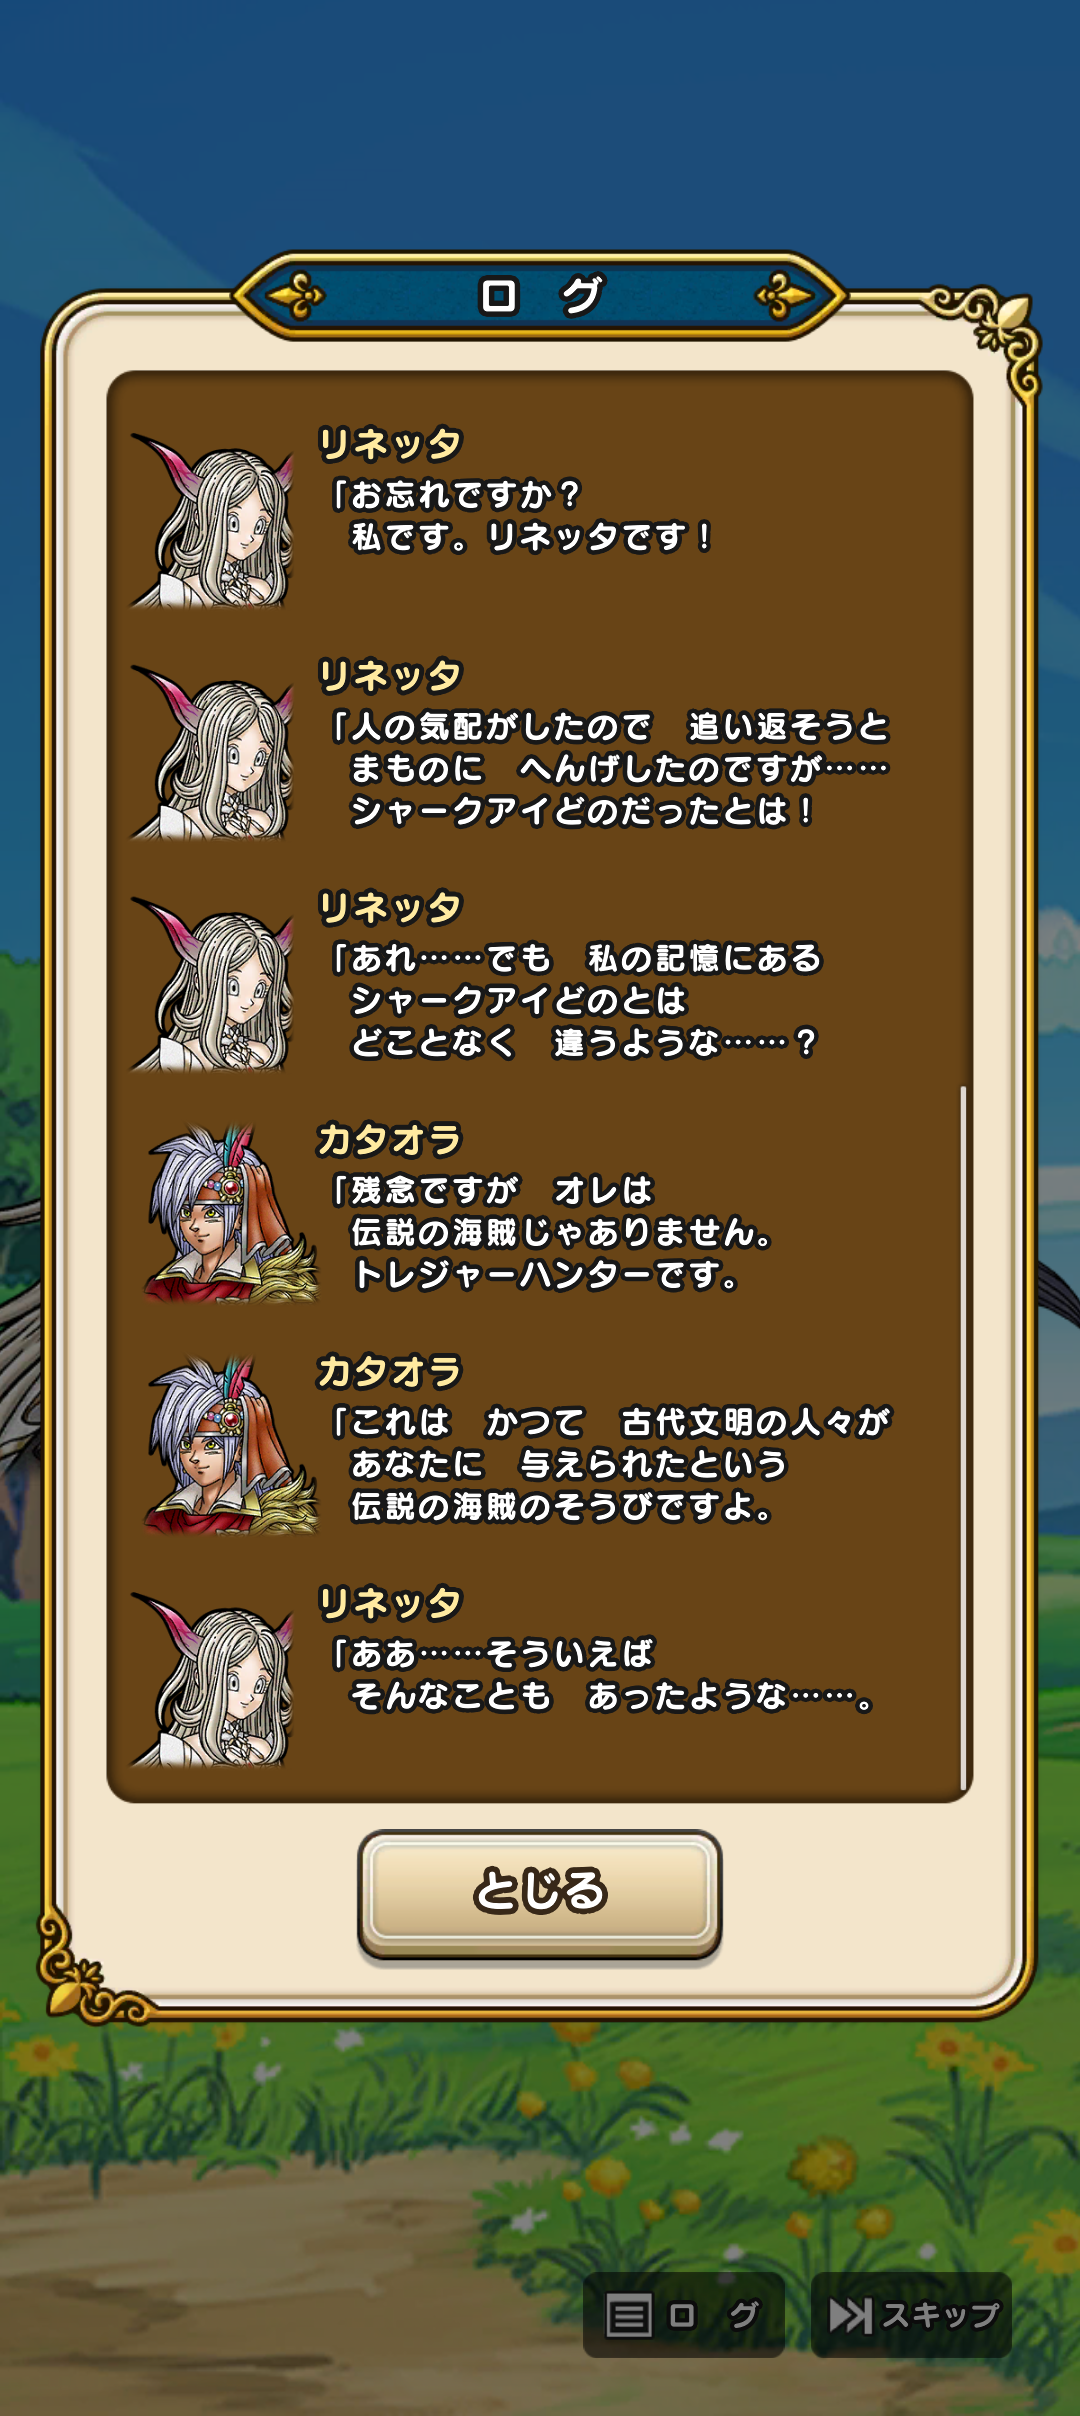Click the skip arrow icon
The height and width of the screenshot is (2416, 1080).
850,2315
